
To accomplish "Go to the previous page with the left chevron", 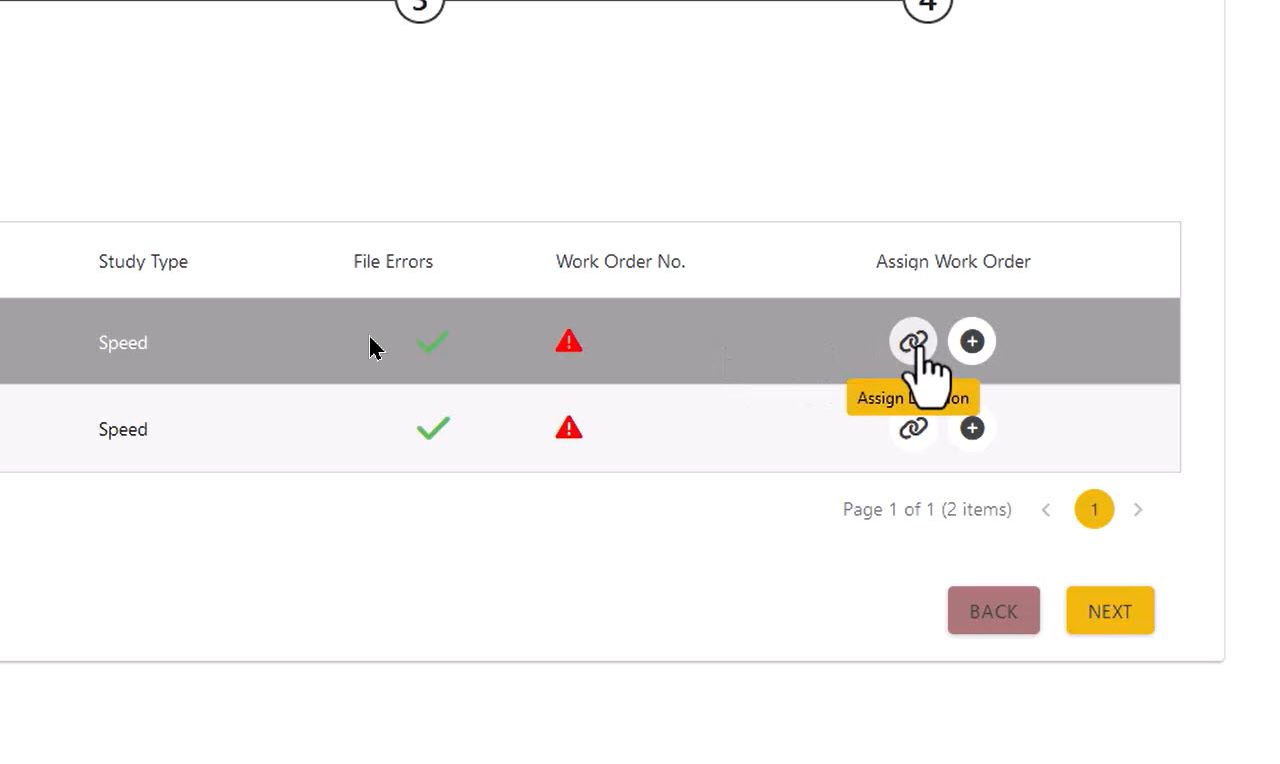I will pos(1046,510).
